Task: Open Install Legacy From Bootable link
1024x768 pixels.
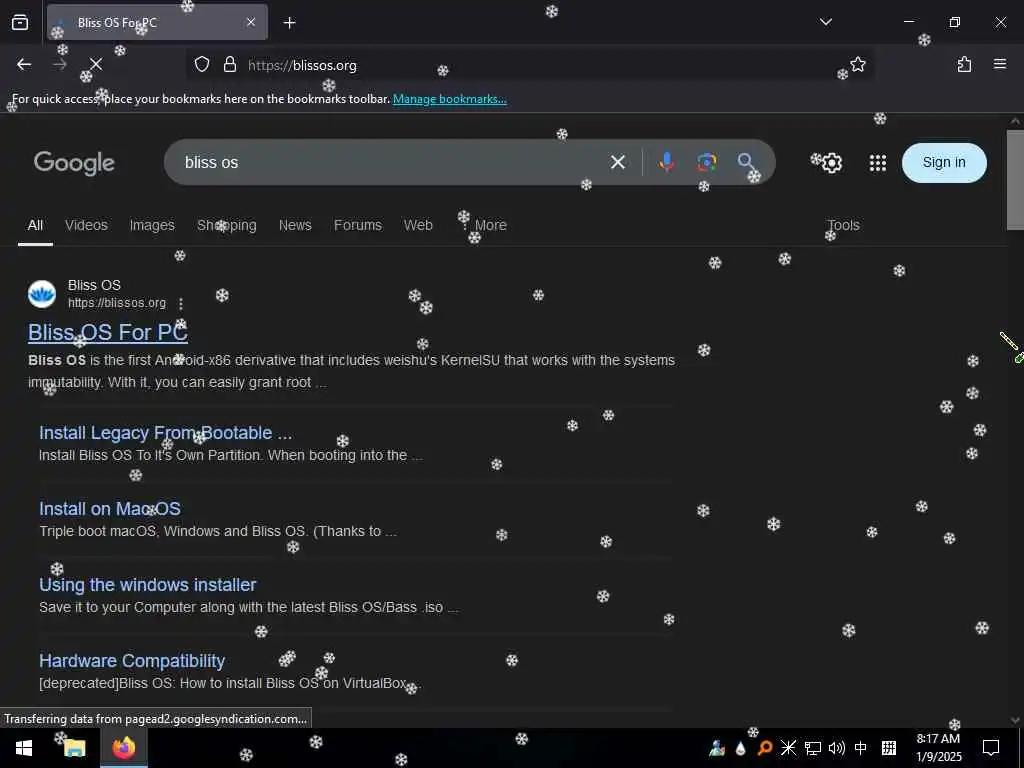Action: pyautogui.click(x=165, y=433)
